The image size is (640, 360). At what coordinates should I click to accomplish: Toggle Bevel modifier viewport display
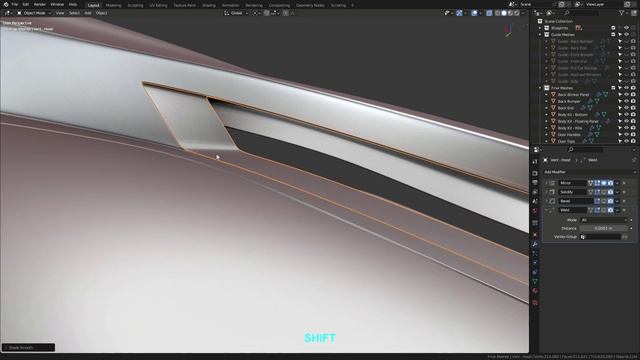tap(604, 201)
